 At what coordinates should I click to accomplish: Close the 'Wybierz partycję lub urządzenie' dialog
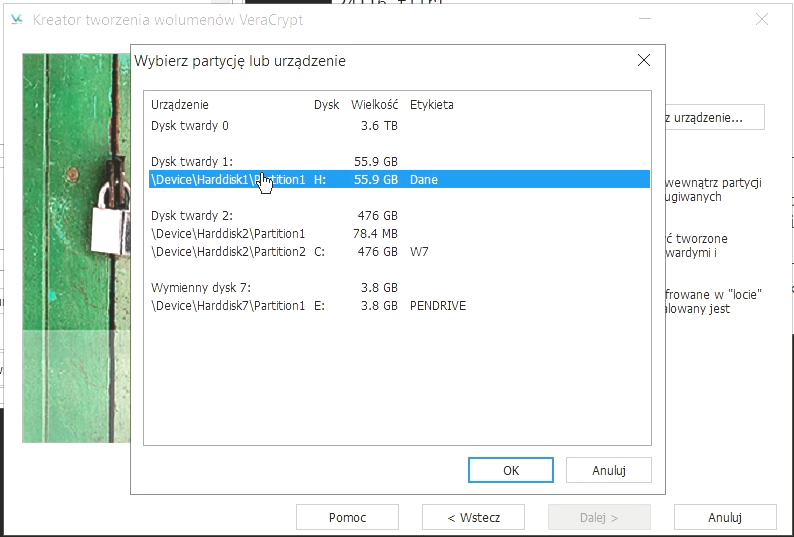click(644, 60)
